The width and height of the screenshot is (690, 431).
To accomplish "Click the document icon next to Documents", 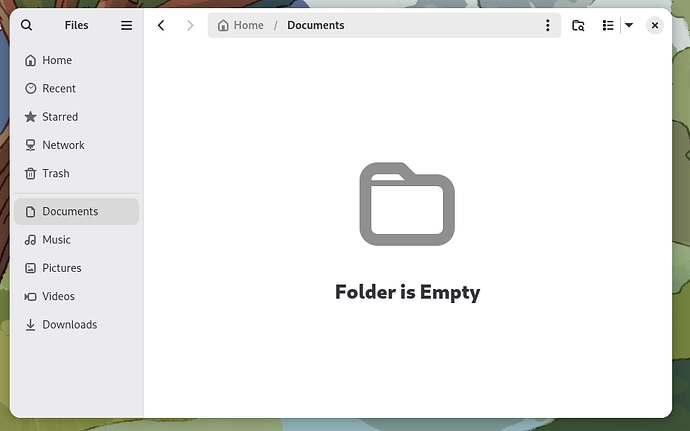I will (30, 212).
